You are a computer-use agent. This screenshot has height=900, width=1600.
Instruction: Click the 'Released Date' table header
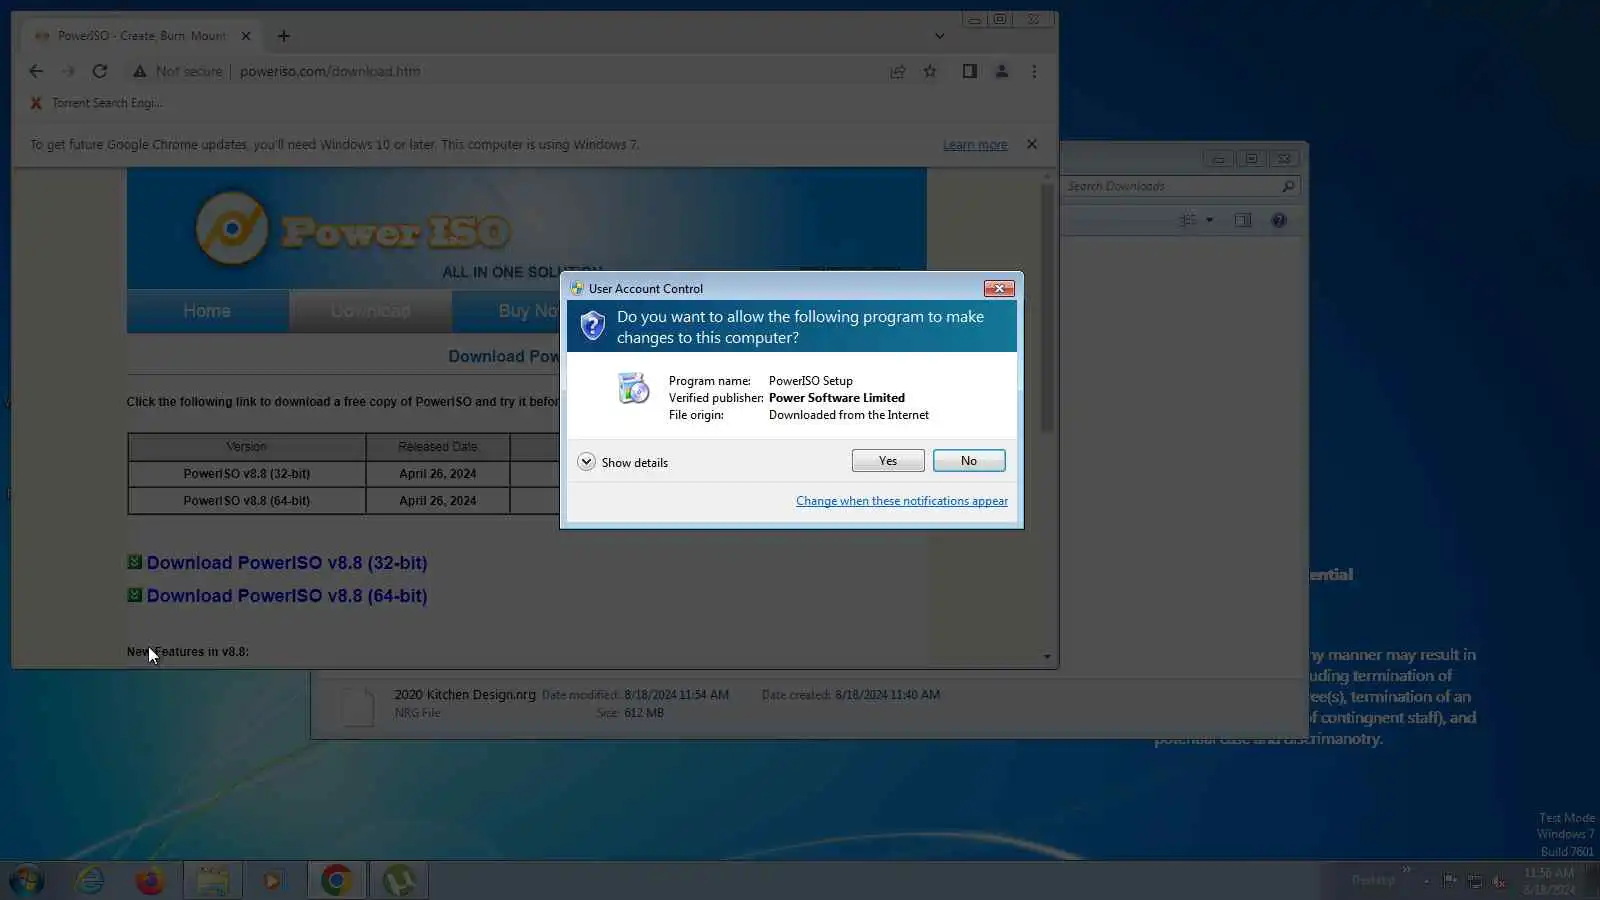coord(438,447)
